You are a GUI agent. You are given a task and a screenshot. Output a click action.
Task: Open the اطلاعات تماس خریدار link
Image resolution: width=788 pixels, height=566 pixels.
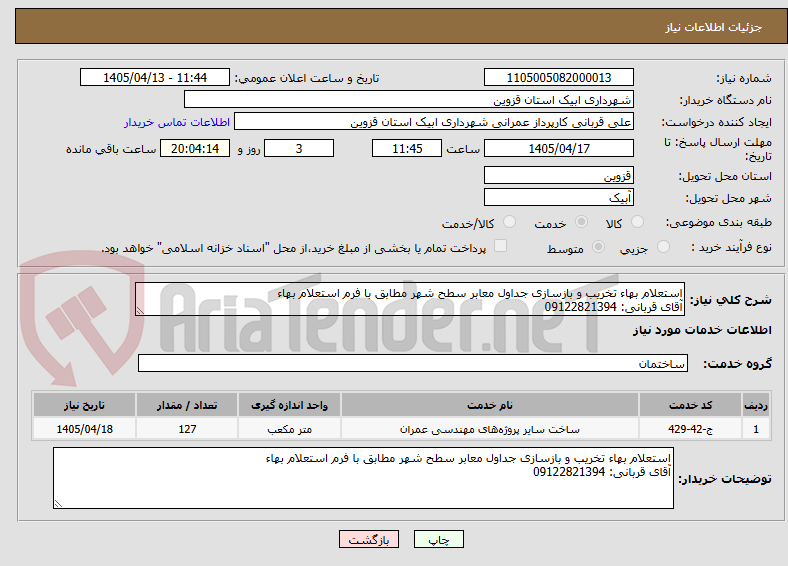pyautogui.click(x=177, y=122)
